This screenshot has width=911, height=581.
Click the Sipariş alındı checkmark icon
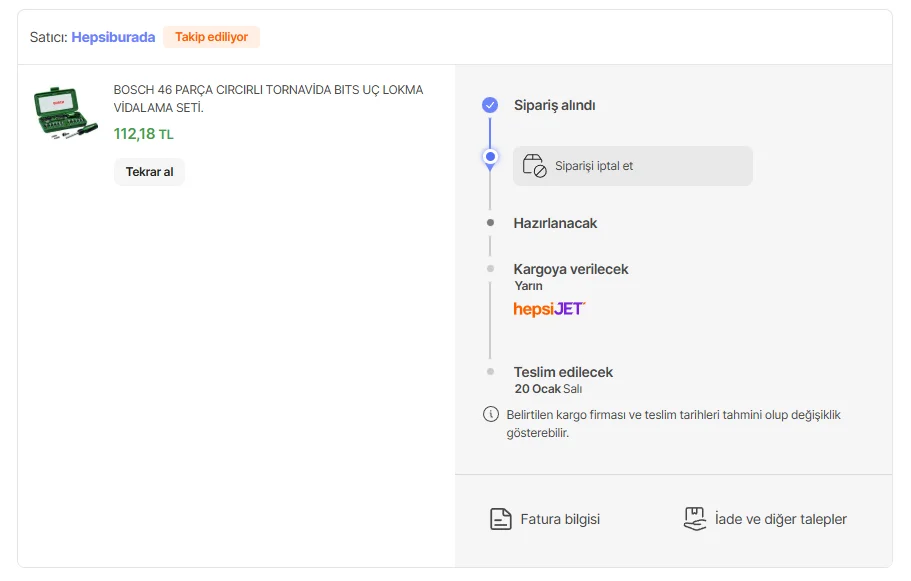click(x=490, y=105)
